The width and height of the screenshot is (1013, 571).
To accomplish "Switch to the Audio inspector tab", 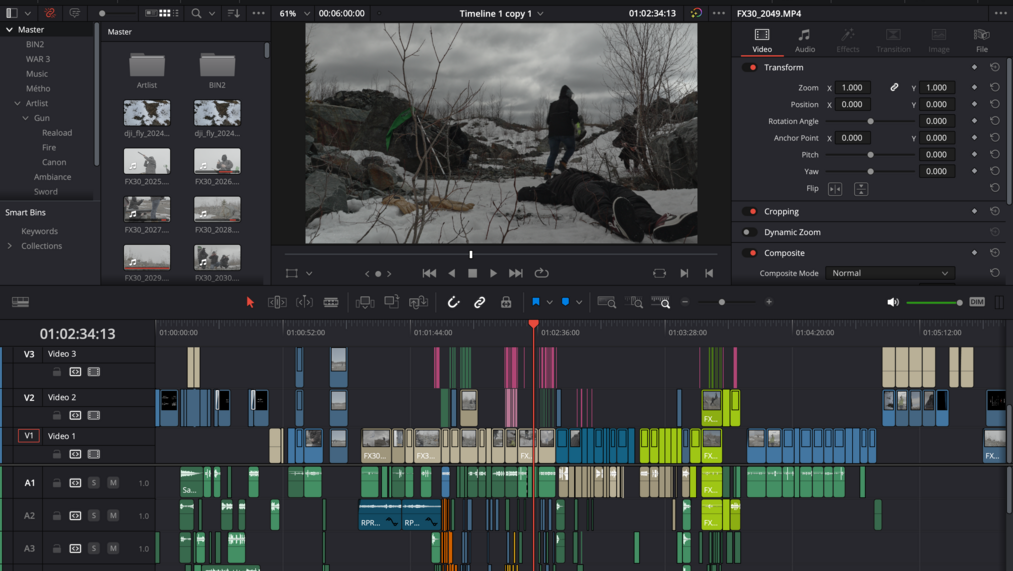I will pyautogui.click(x=804, y=40).
